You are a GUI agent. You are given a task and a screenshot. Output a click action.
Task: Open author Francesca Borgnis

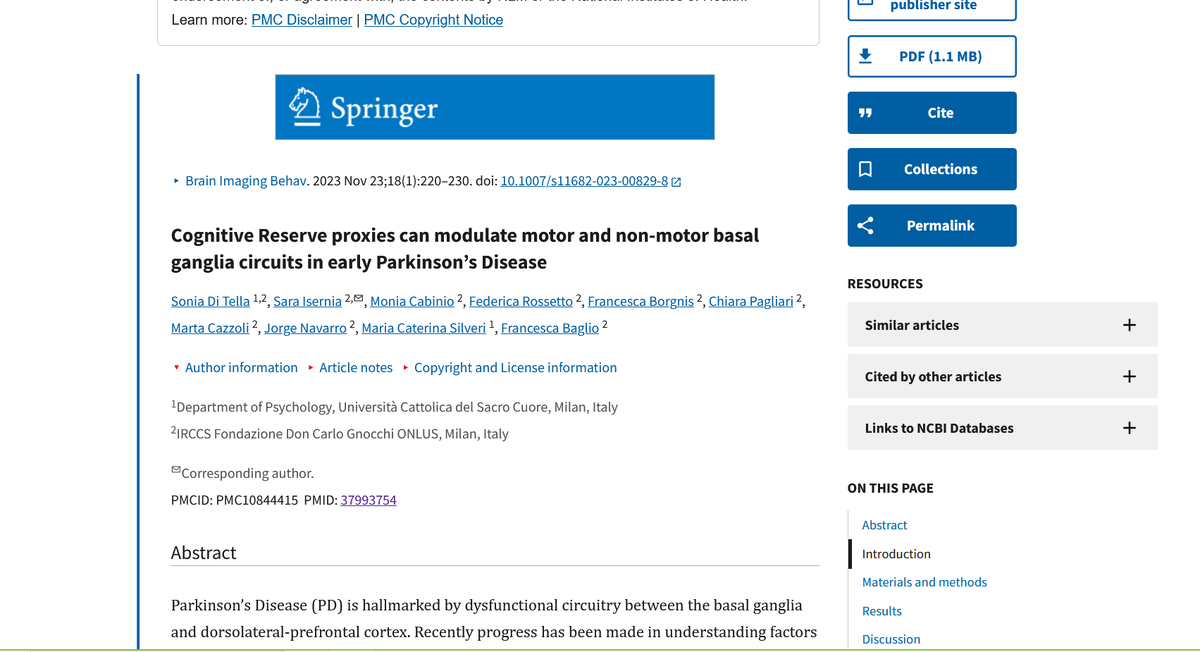(641, 301)
